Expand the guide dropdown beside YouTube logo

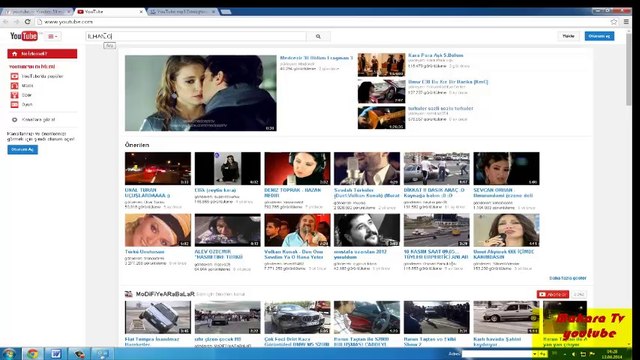pos(53,36)
